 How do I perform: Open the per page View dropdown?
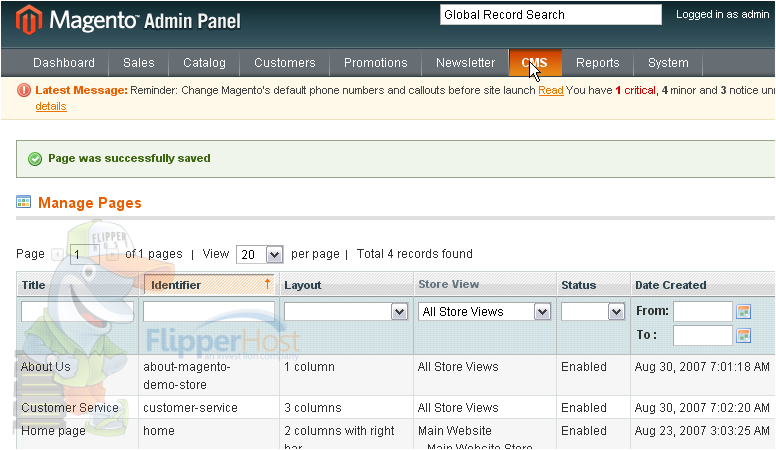pos(259,254)
